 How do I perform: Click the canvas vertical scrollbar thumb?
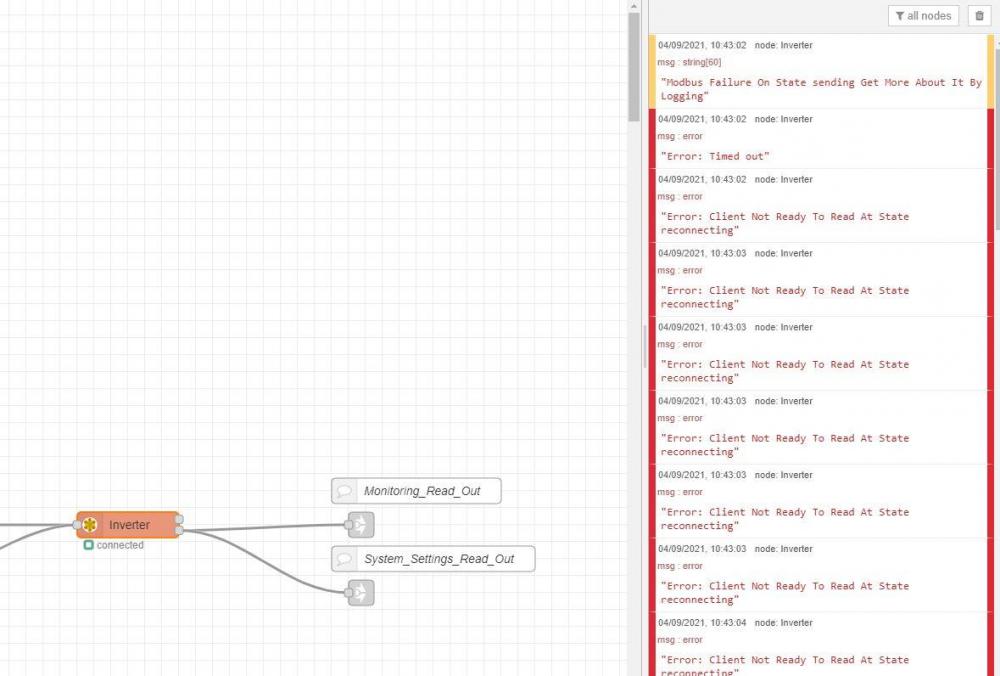pos(633,67)
